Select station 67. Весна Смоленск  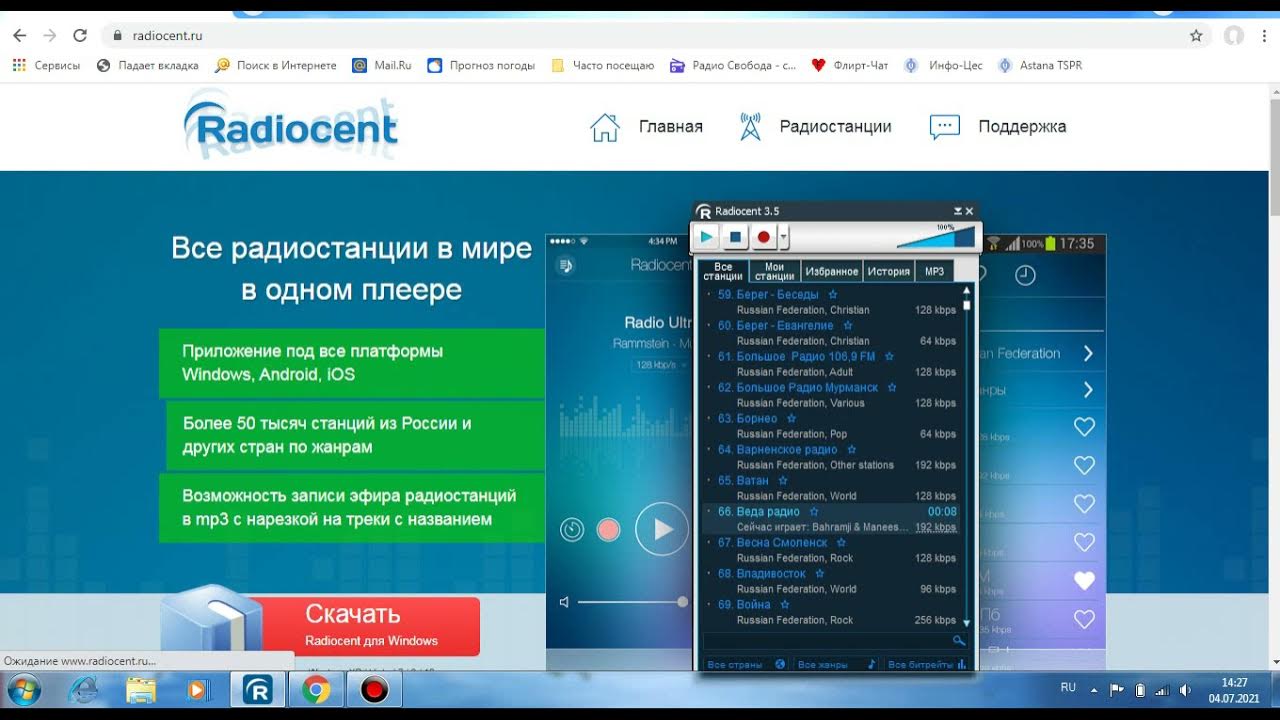coord(831,550)
